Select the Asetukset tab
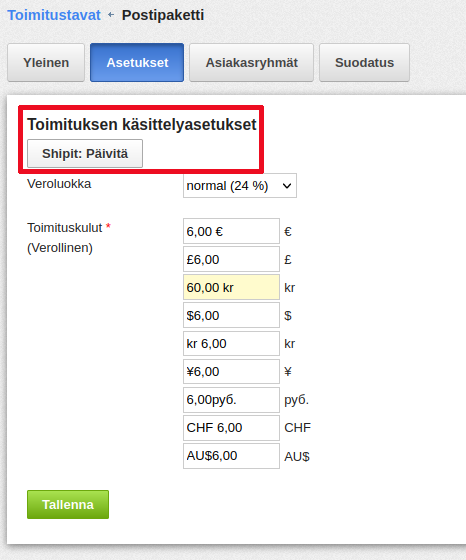The width and height of the screenshot is (466, 560). coord(137,62)
